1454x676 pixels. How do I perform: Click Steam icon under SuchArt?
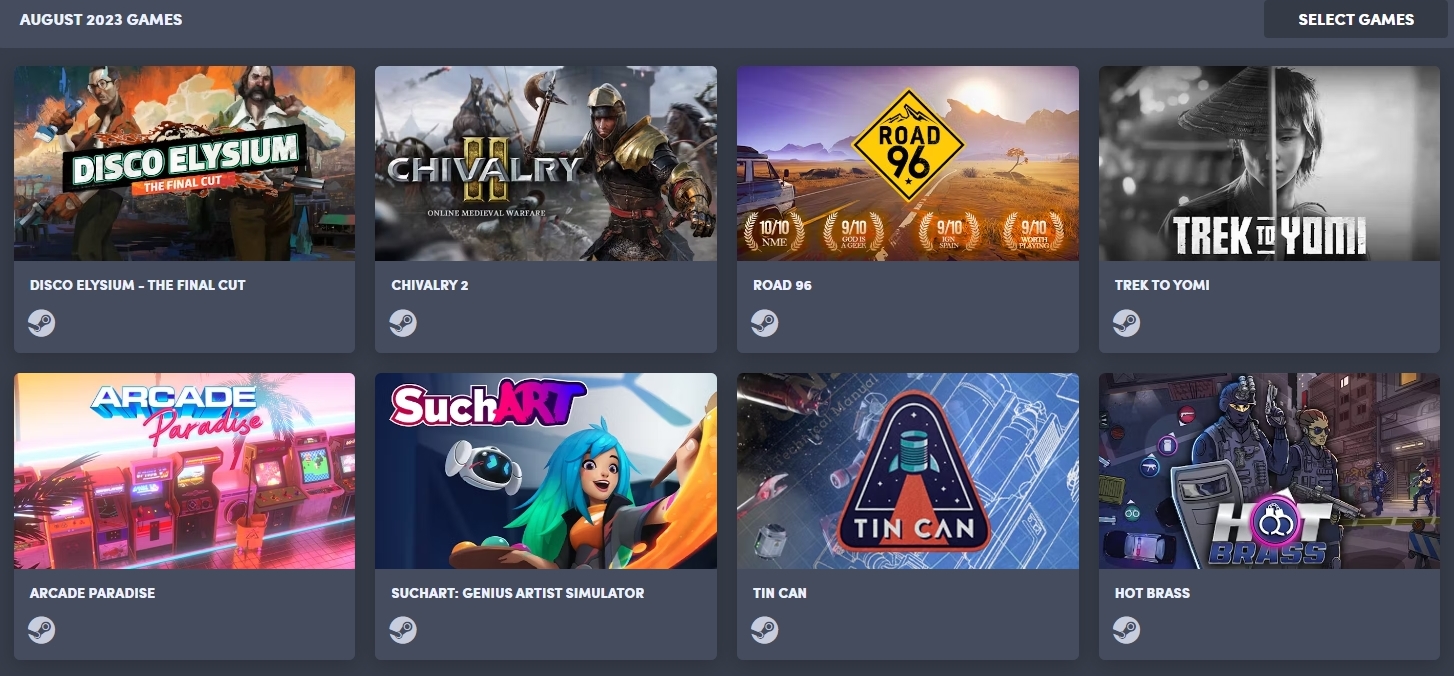click(403, 630)
